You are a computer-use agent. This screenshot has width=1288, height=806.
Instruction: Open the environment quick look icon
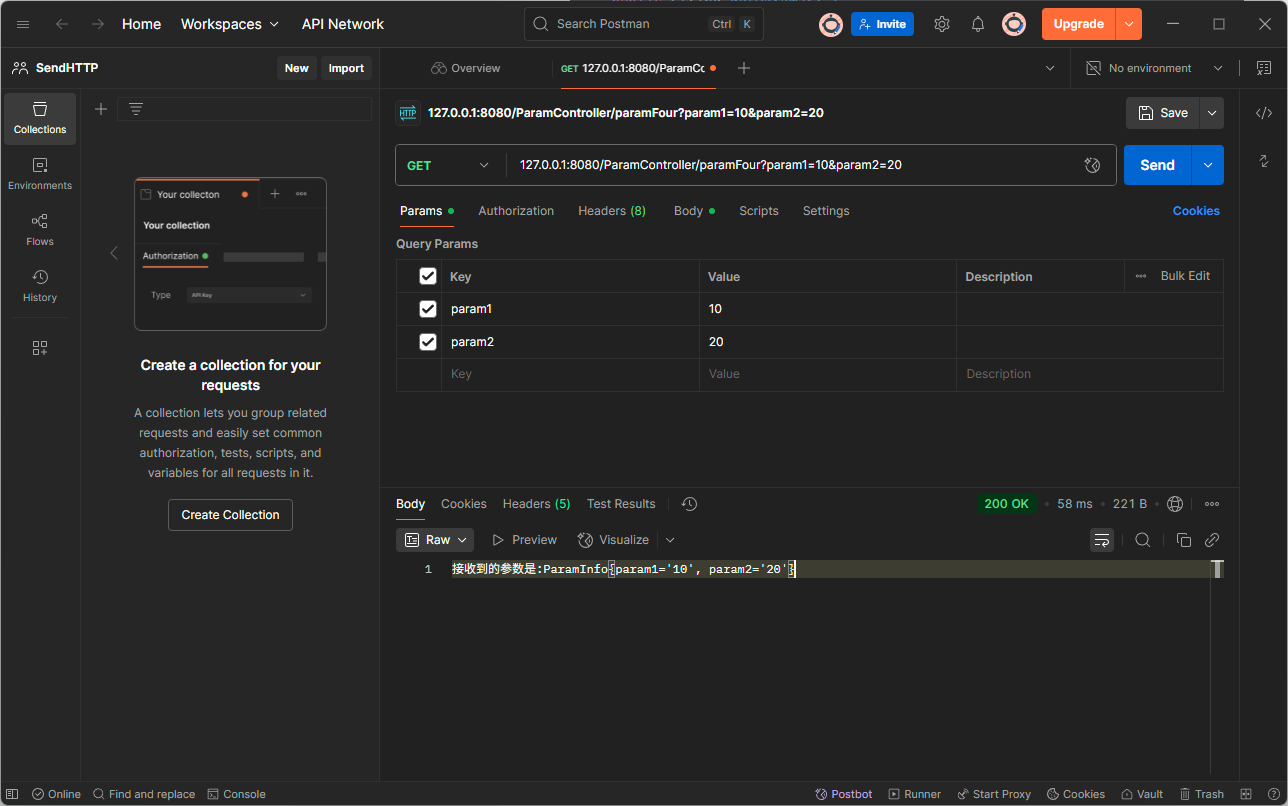[1263, 68]
